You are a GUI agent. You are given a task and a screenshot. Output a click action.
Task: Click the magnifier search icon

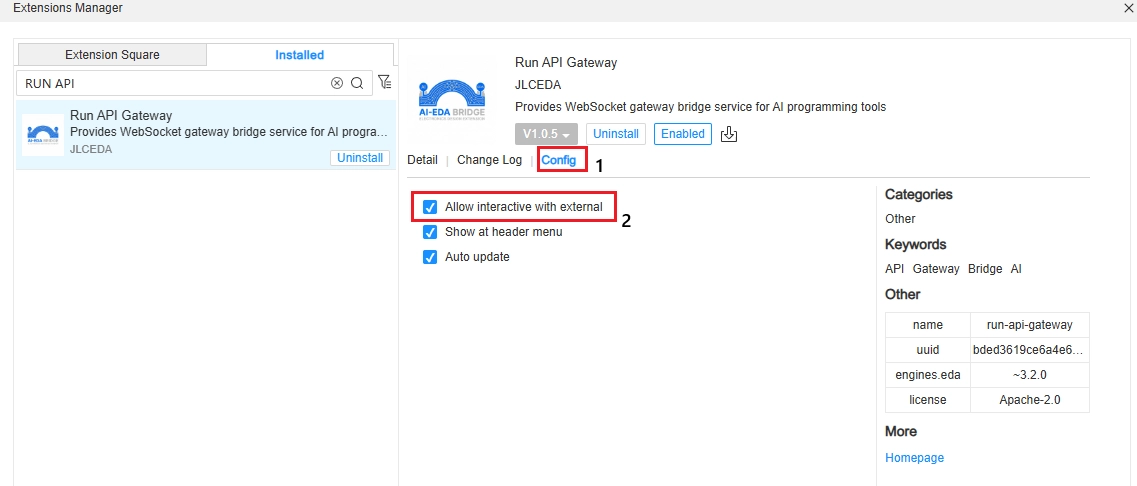click(357, 83)
